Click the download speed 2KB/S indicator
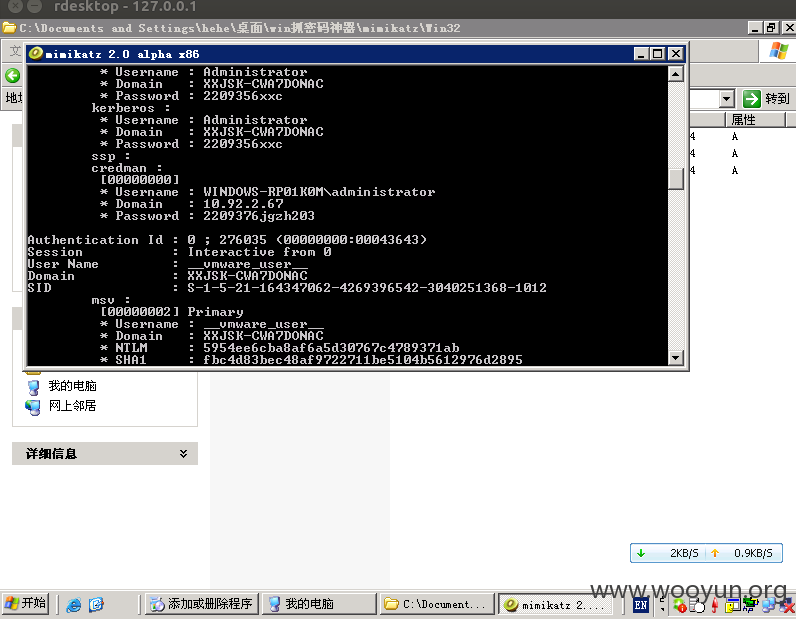The width and height of the screenshot is (796, 619). (x=669, y=553)
